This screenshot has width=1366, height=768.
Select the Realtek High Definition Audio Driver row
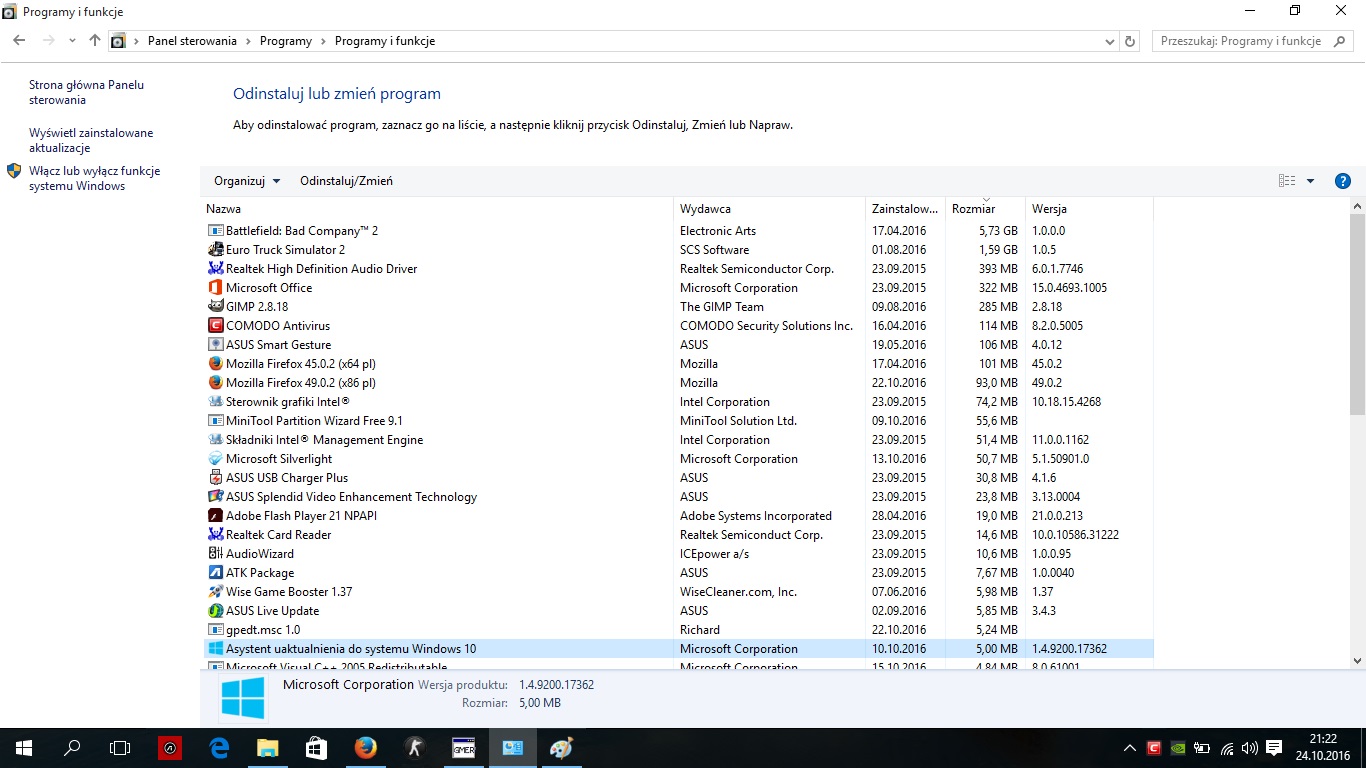click(x=677, y=269)
